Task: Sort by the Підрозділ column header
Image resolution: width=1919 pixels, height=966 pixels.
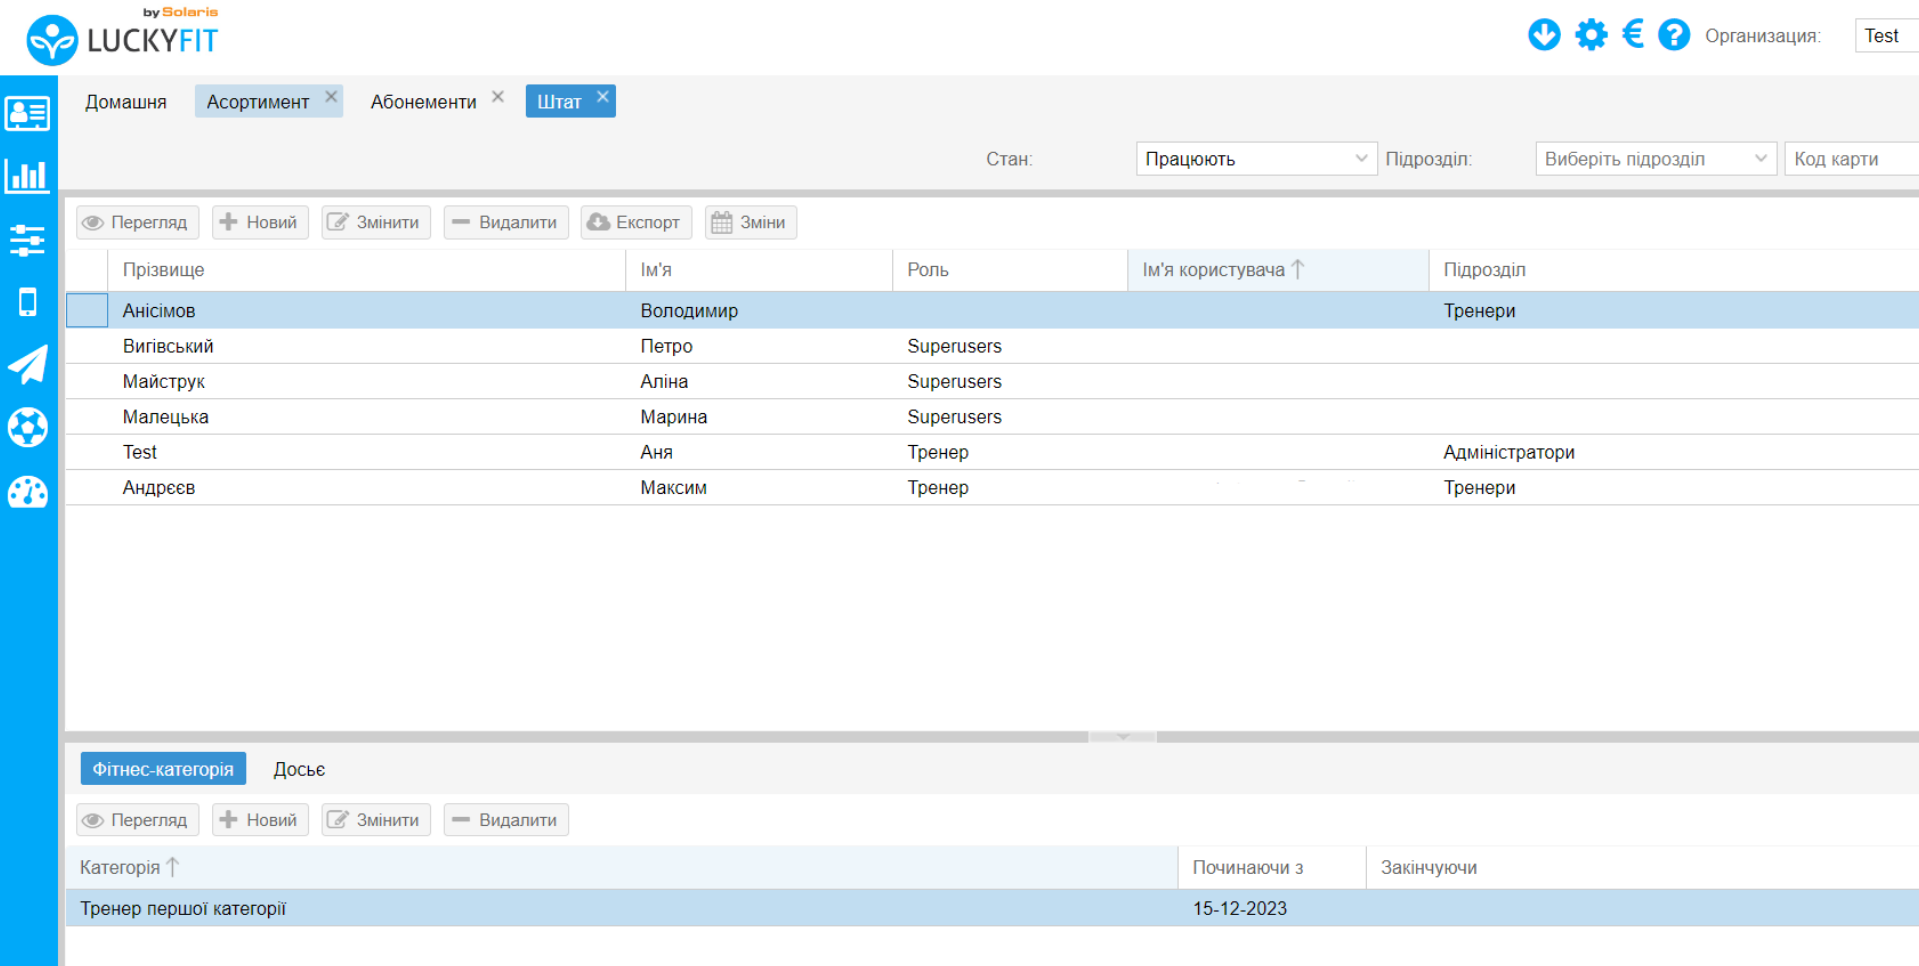Action: [x=1674, y=270]
